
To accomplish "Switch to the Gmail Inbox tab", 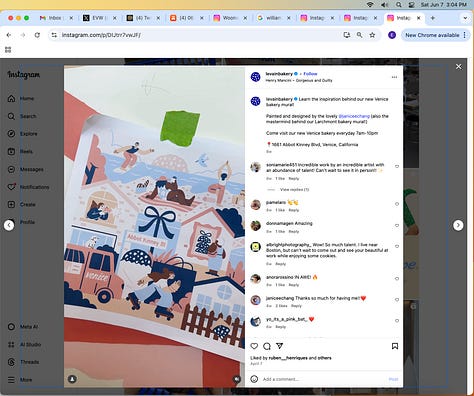I will [55, 18].
